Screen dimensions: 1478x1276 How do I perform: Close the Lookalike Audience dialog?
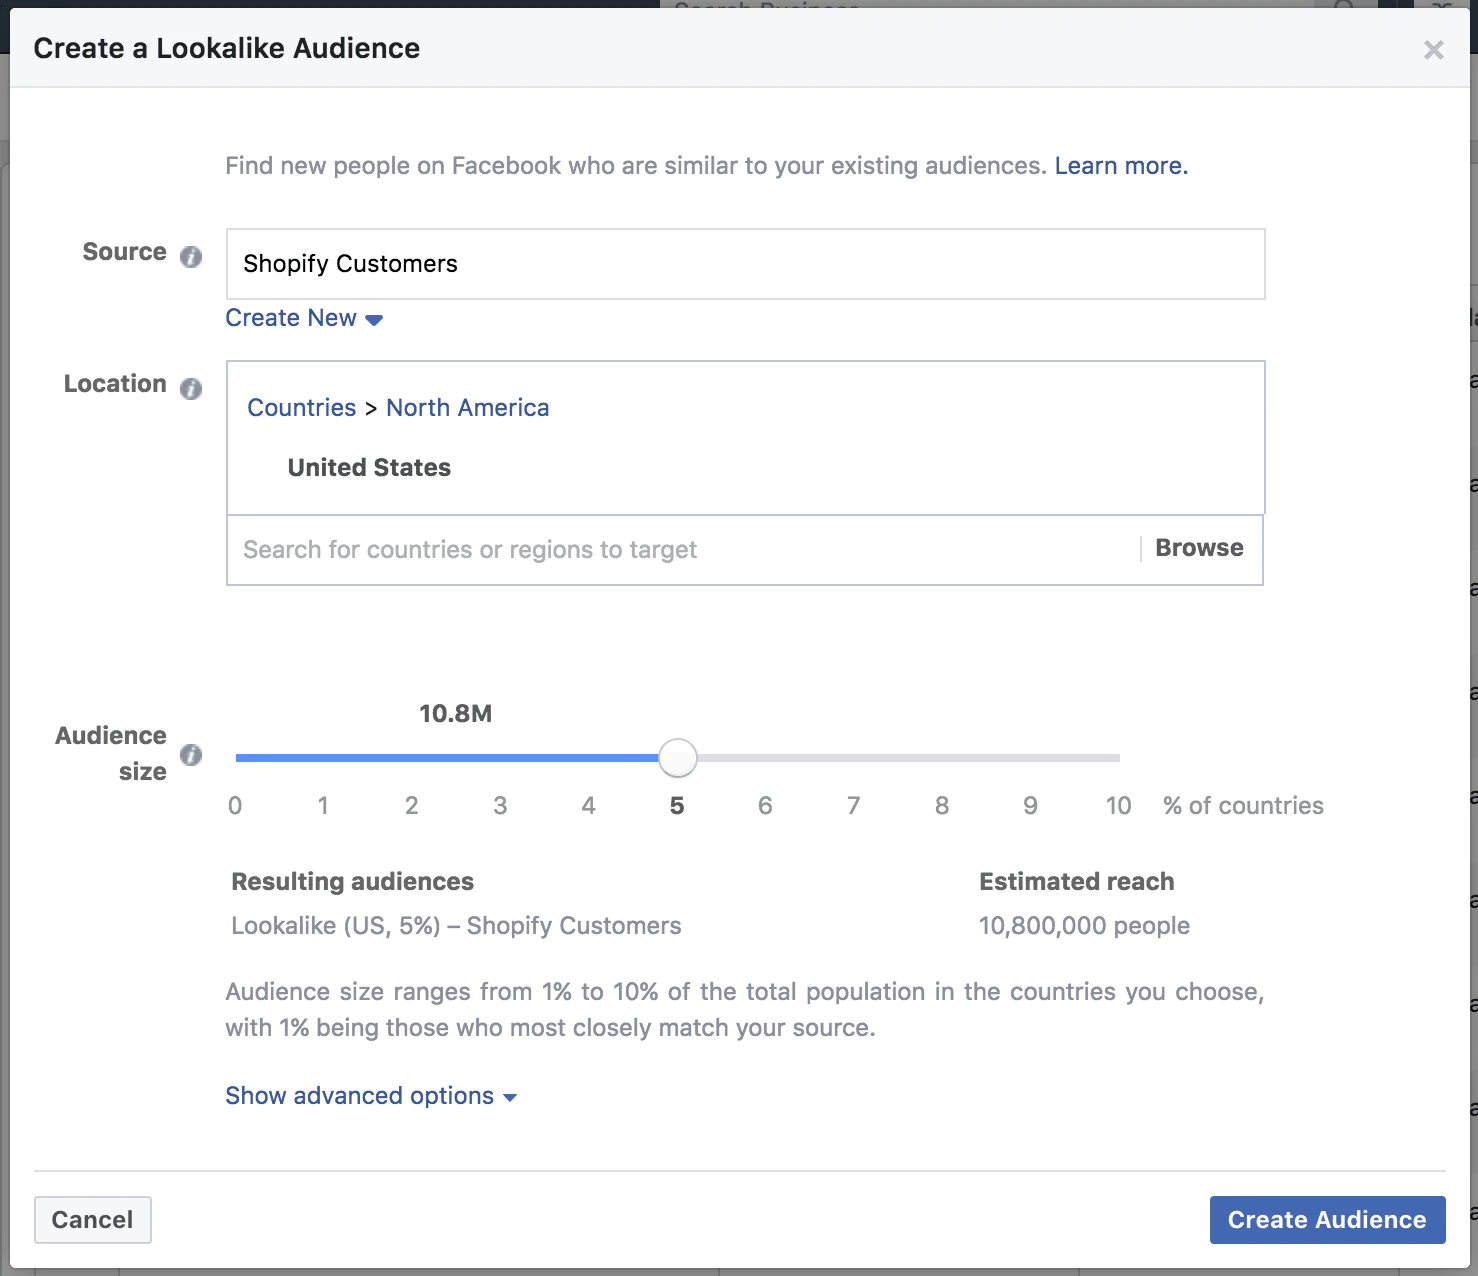click(x=1433, y=50)
